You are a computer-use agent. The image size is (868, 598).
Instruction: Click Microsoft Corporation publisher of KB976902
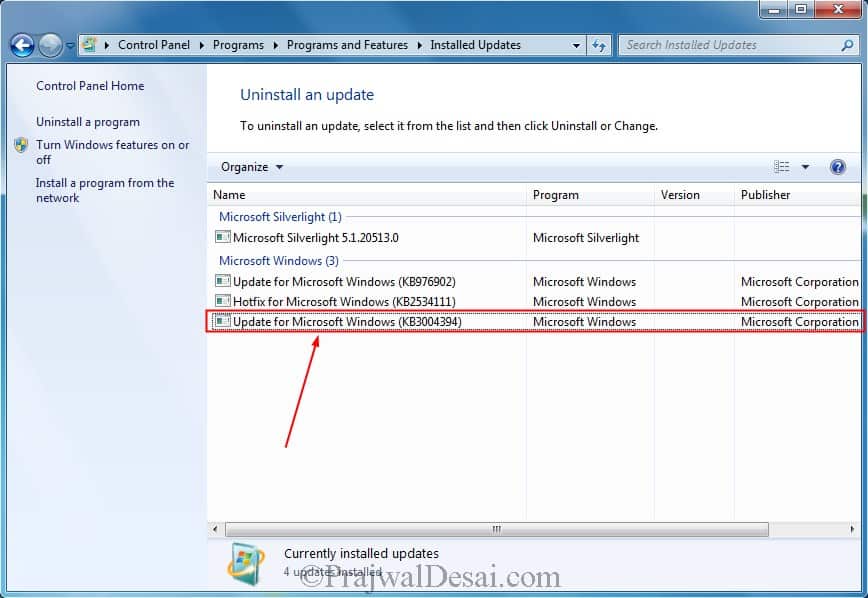click(799, 282)
